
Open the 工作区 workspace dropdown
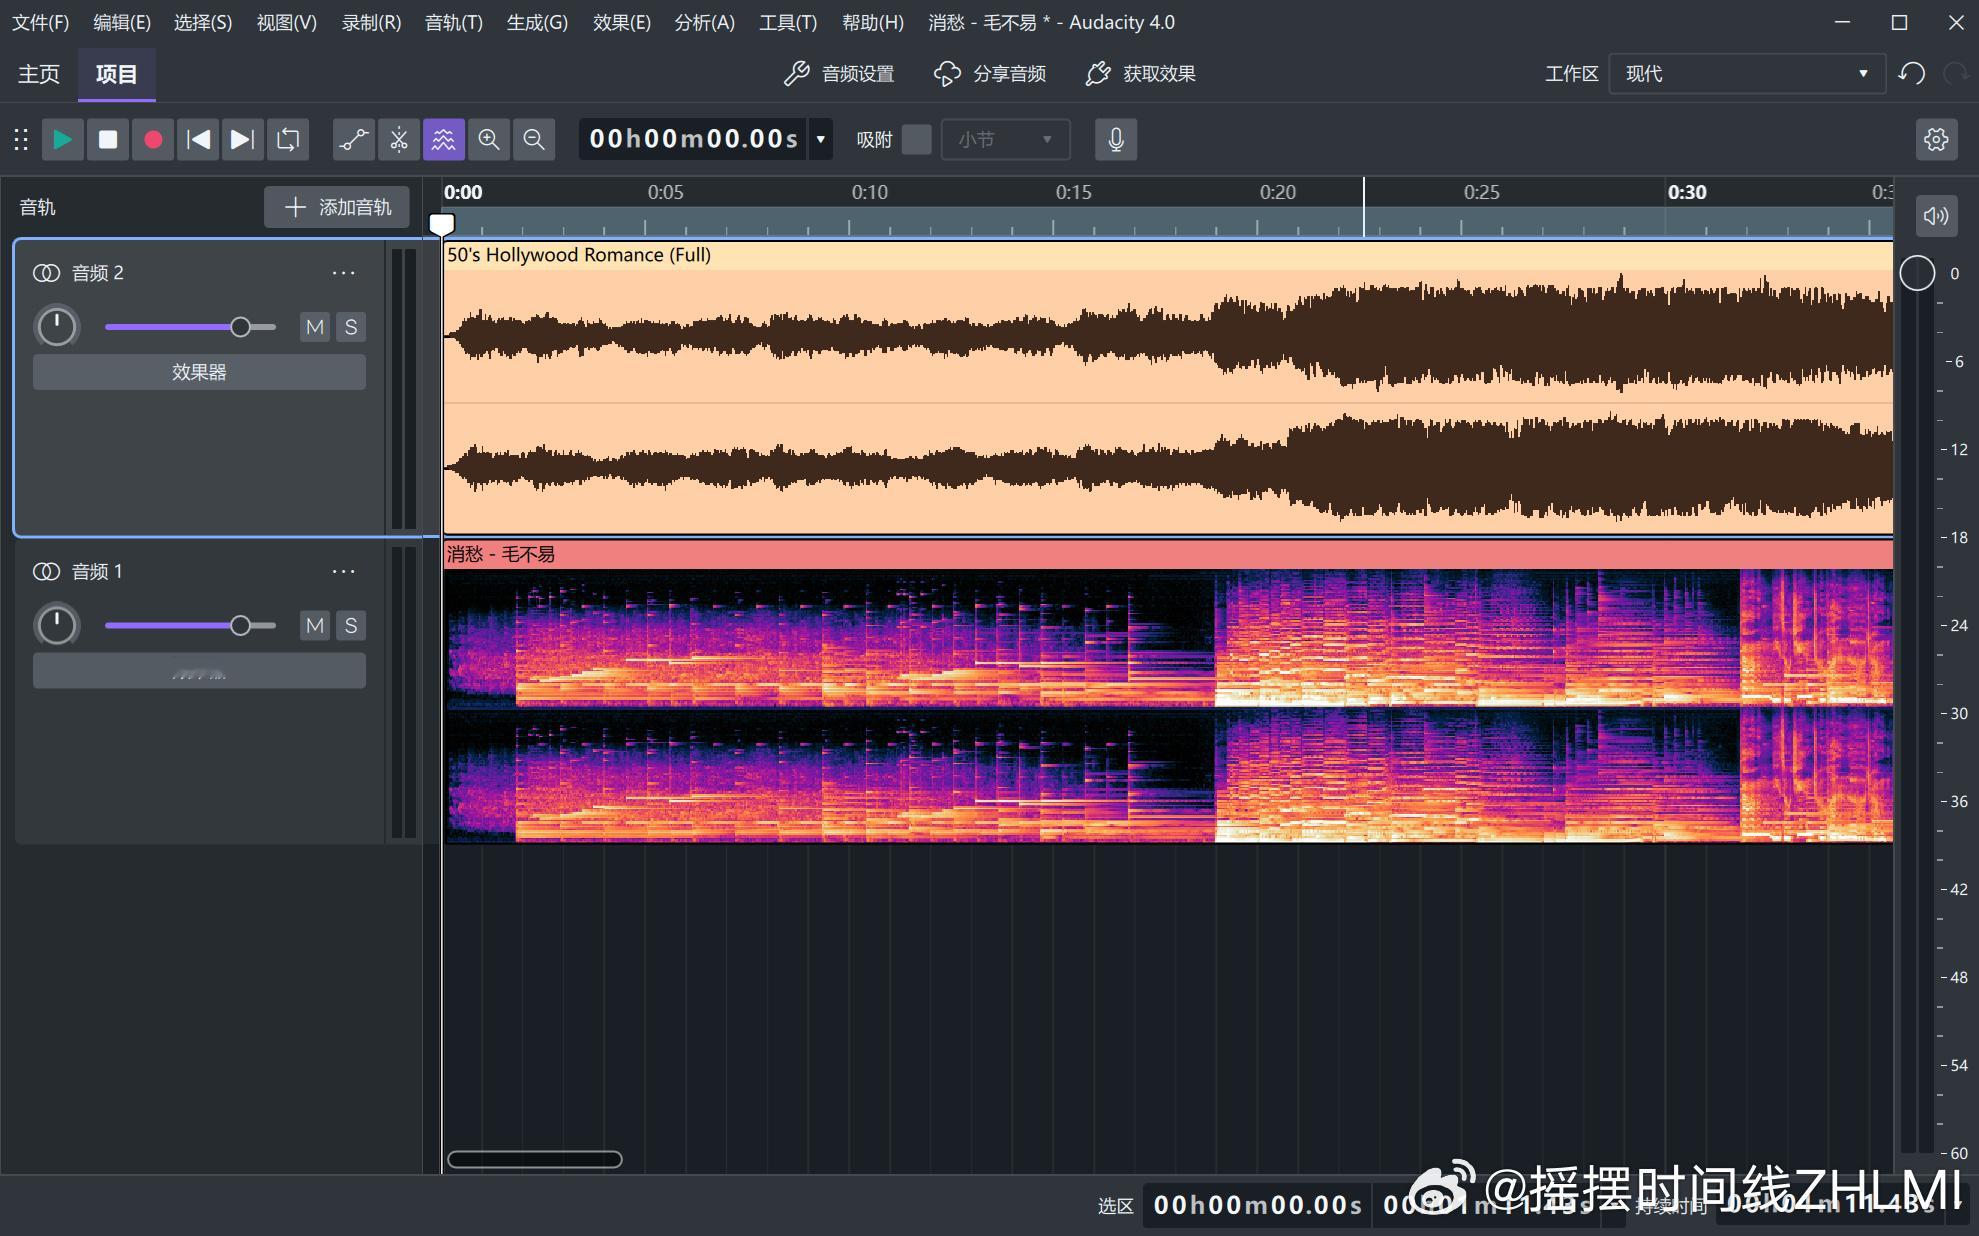click(x=1746, y=74)
